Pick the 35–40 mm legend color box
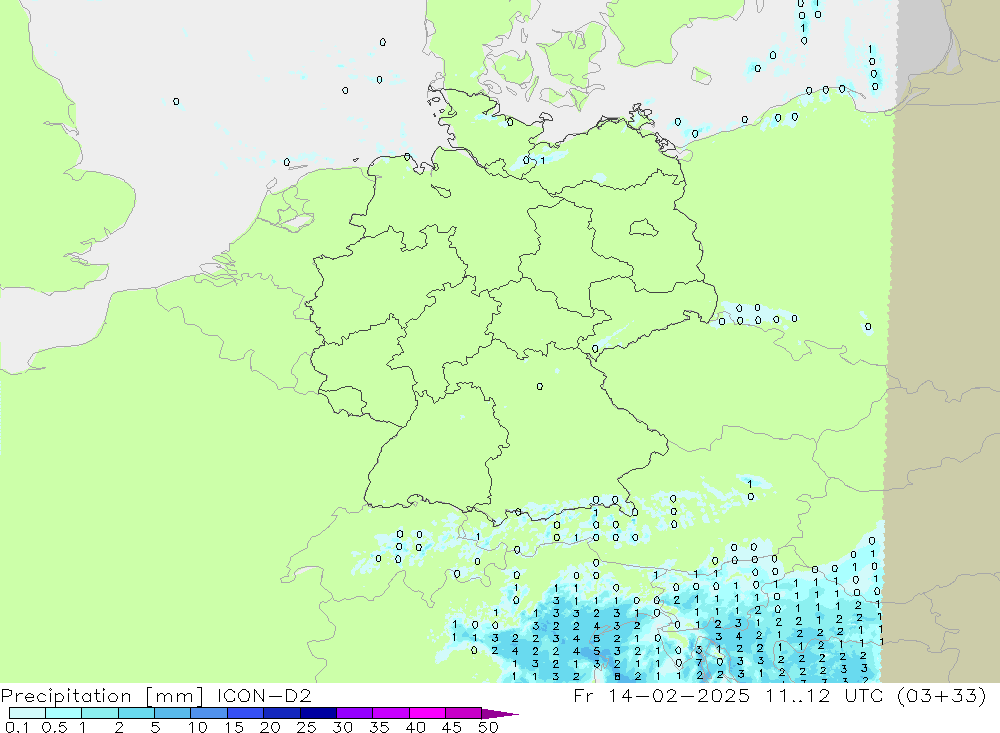The image size is (1000, 733). tap(390, 713)
